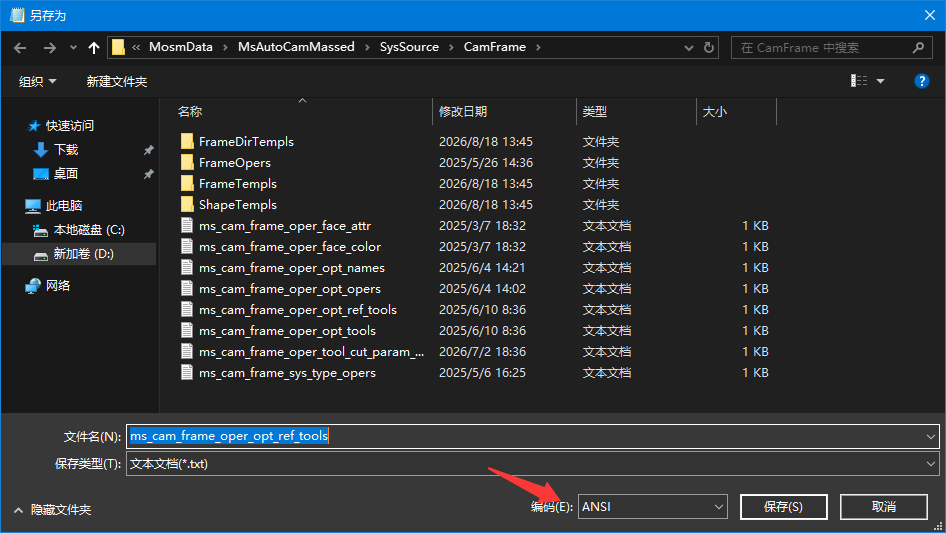Go back with the left arrow button

click(x=20, y=48)
